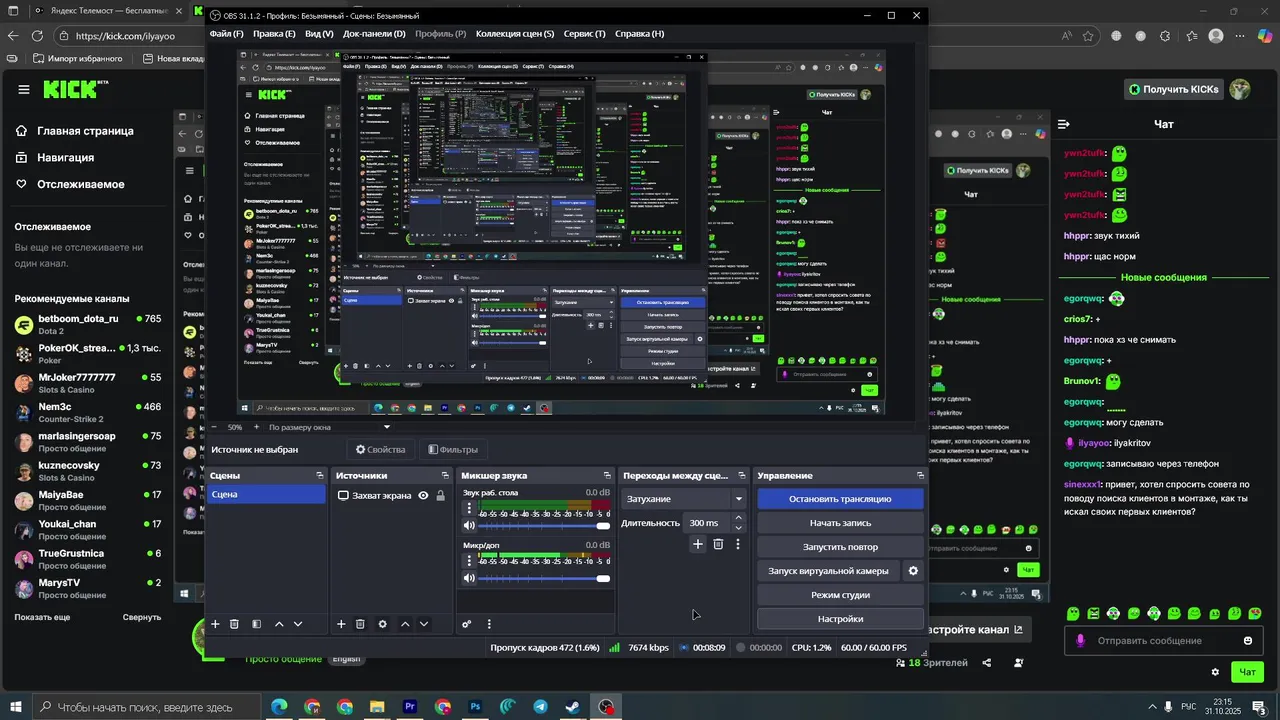
Task: Undock the Источники panel via its float icon
Action: [445, 476]
